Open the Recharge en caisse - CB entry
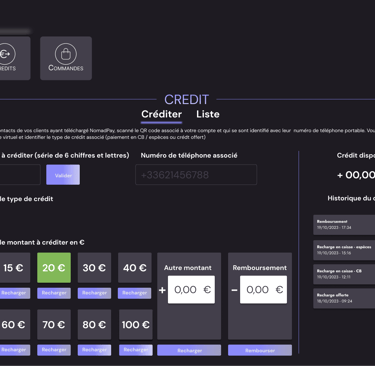Viewport: 375px width, 366px height. [344, 274]
